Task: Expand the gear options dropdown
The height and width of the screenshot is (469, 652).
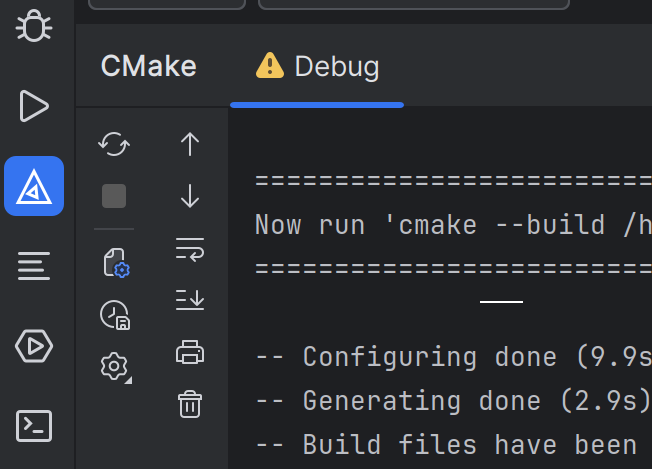Action: [115, 367]
